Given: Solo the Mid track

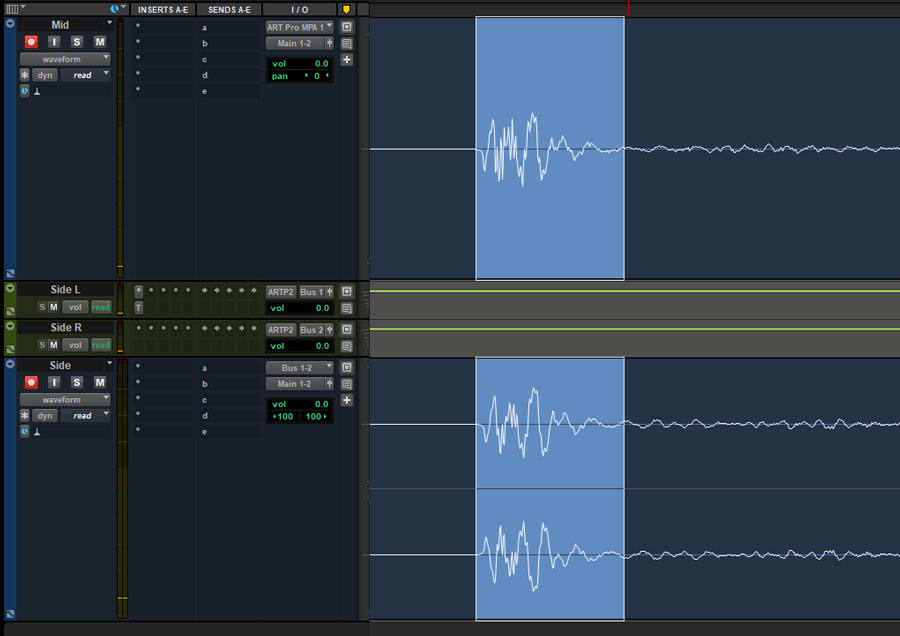Looking at the screenshot, I should [76, 42].
